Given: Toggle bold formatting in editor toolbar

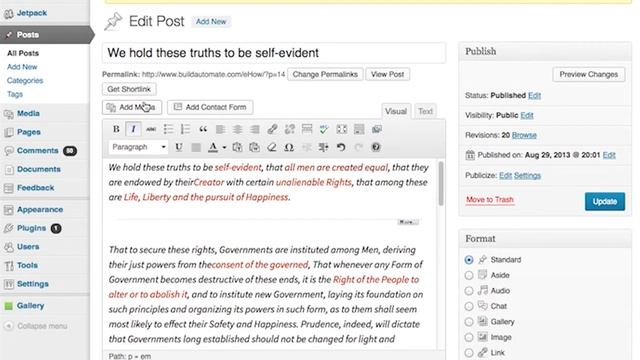Looking at the screenshot, I should click(x=116, y=129).
